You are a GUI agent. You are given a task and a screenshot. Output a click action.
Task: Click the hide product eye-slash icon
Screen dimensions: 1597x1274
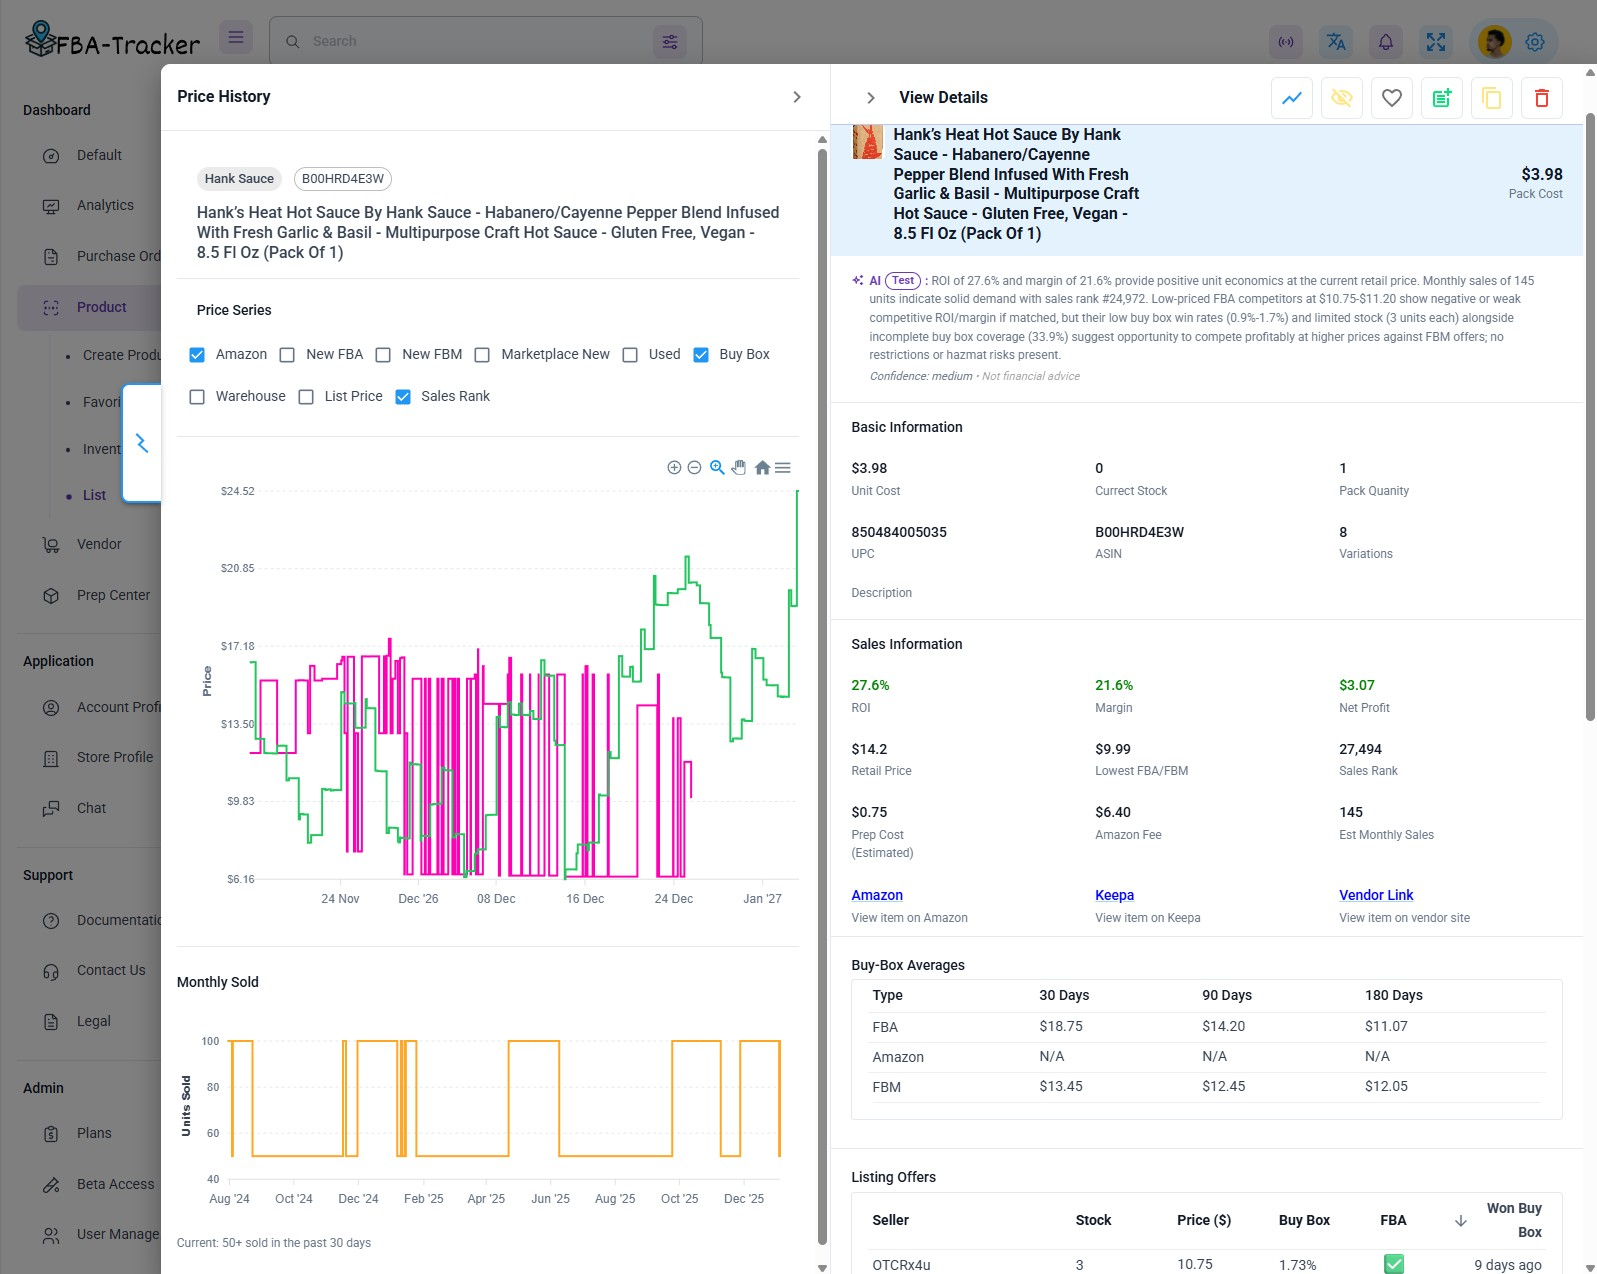pos(1342,98)
